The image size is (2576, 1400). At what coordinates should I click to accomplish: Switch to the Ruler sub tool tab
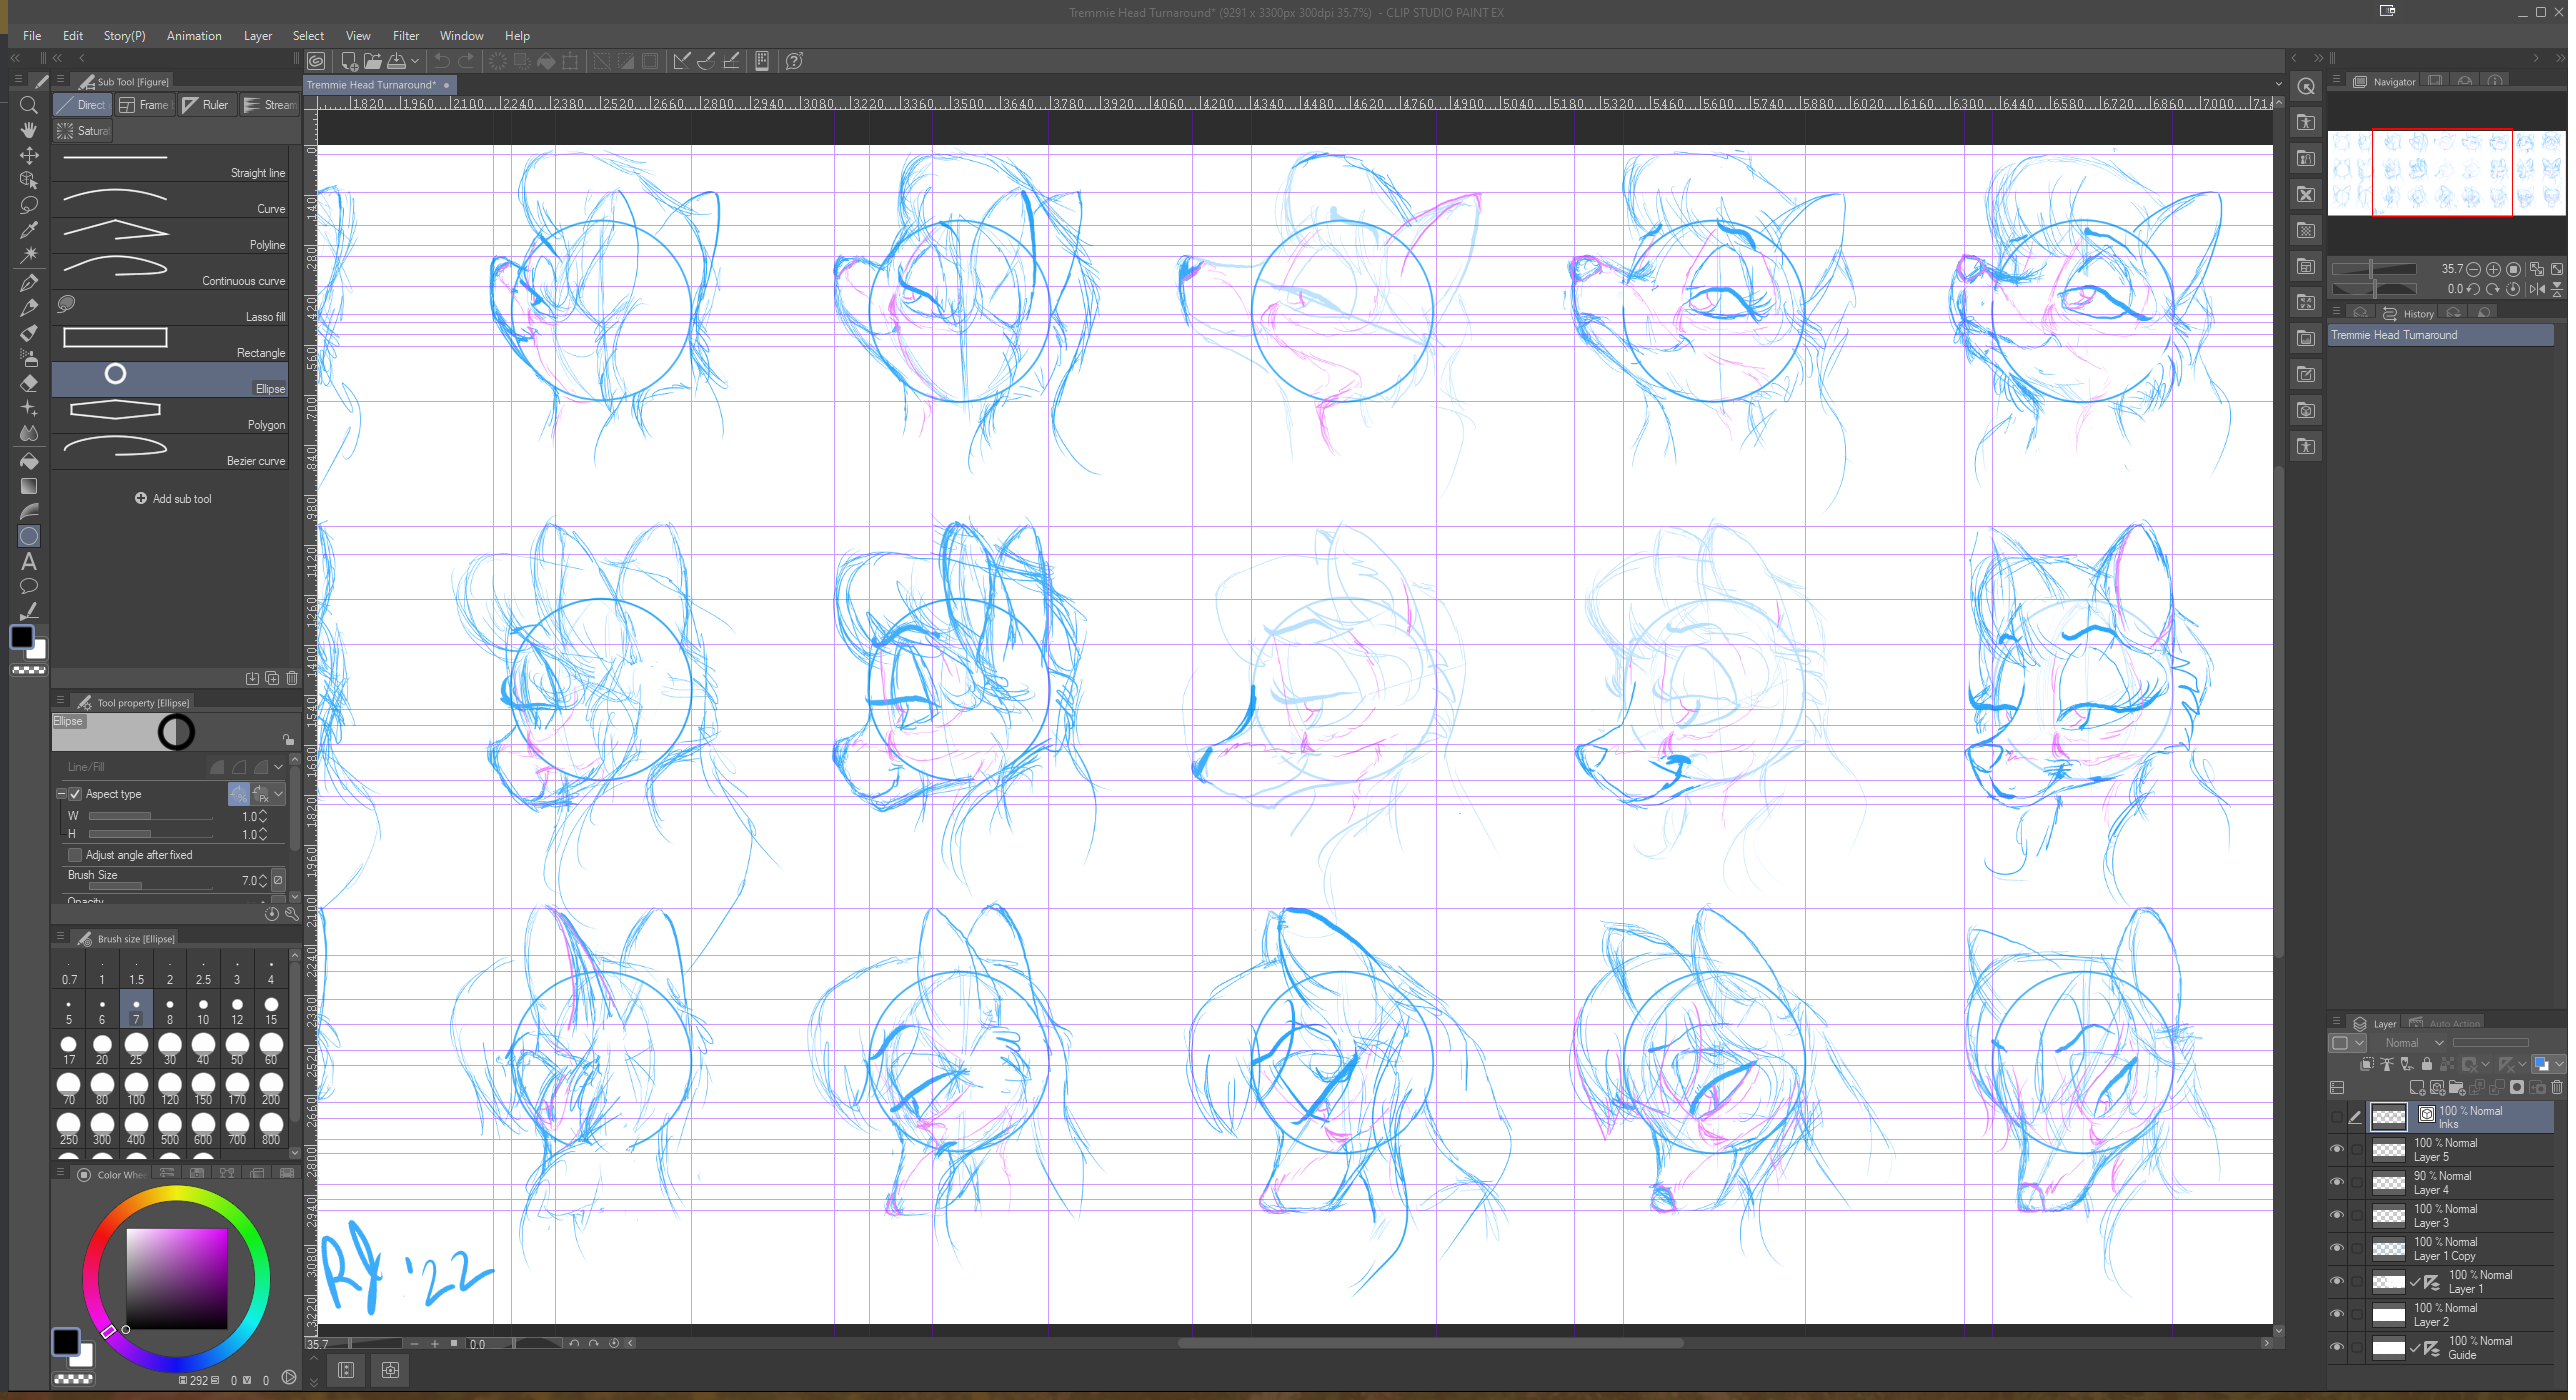[x=207, y=105]
